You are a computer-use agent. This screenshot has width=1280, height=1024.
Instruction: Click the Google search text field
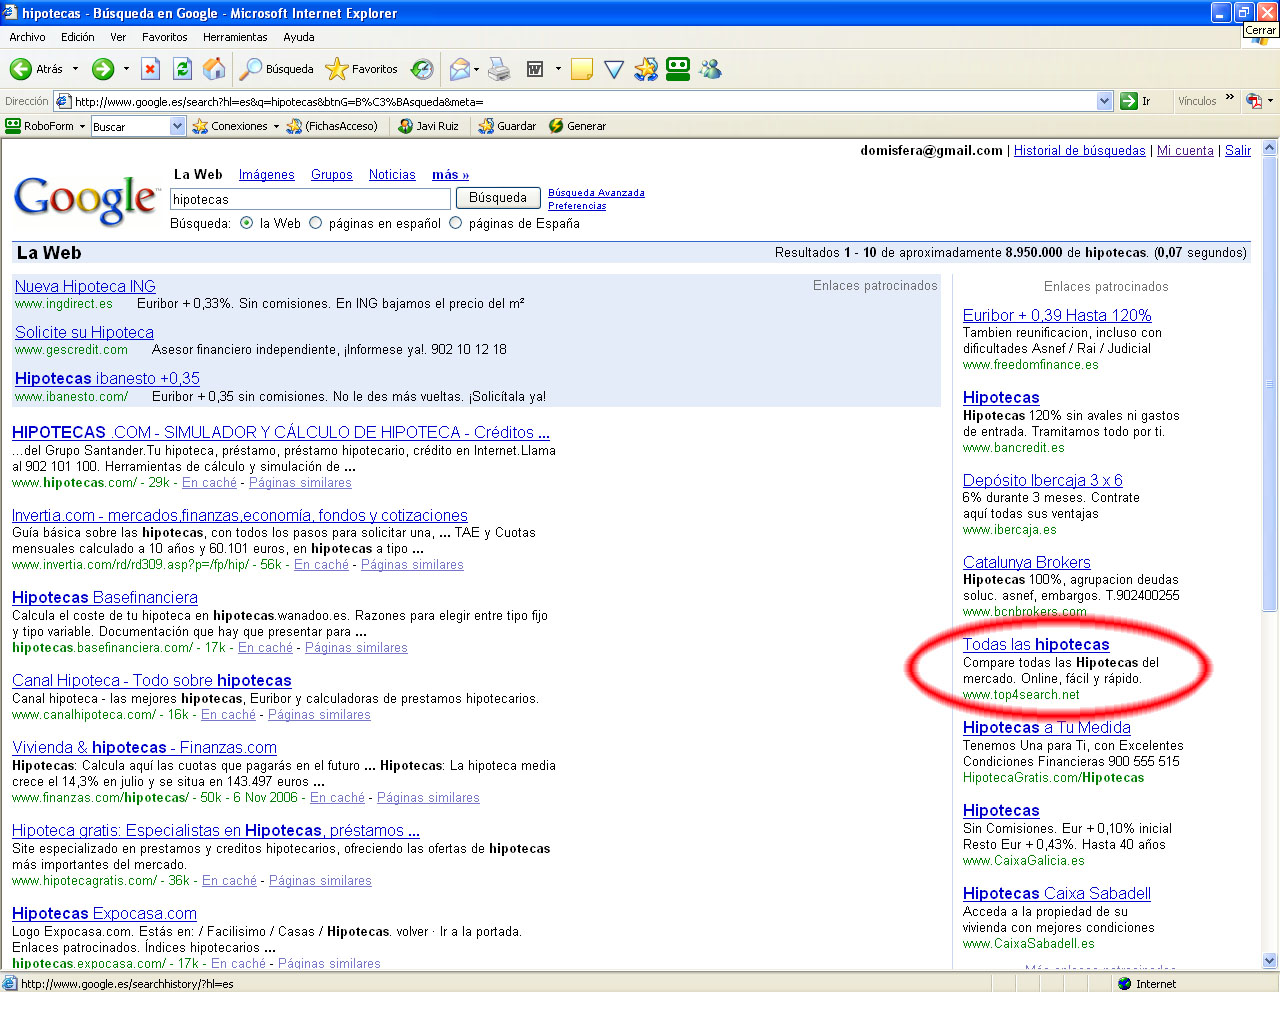tap(310, 199)
